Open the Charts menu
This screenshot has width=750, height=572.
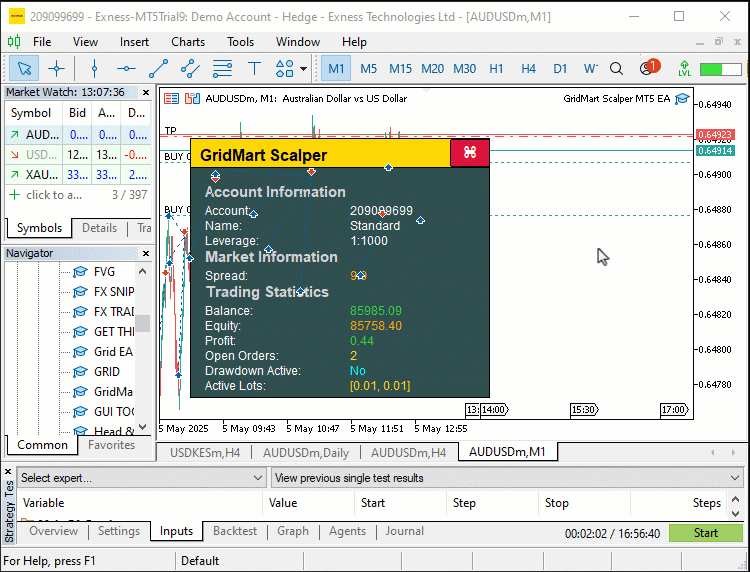pyautogui.click(x=188, y=42)
